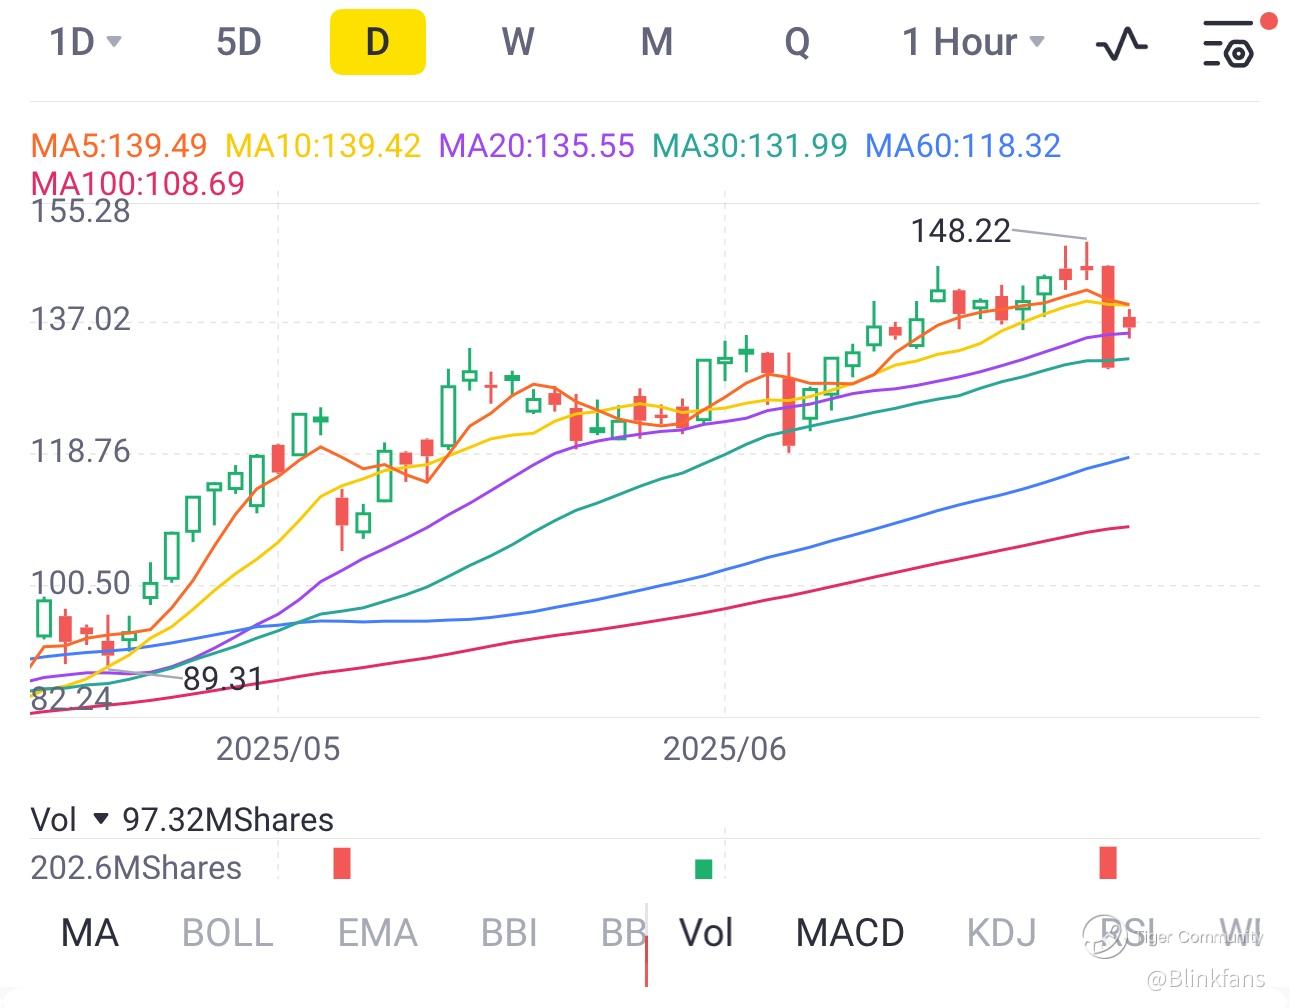Image resolution: width=1290 pixels, height=1008 pixels.
Task: Click the 118.76 price axis label
Action: tap(81, 451)
